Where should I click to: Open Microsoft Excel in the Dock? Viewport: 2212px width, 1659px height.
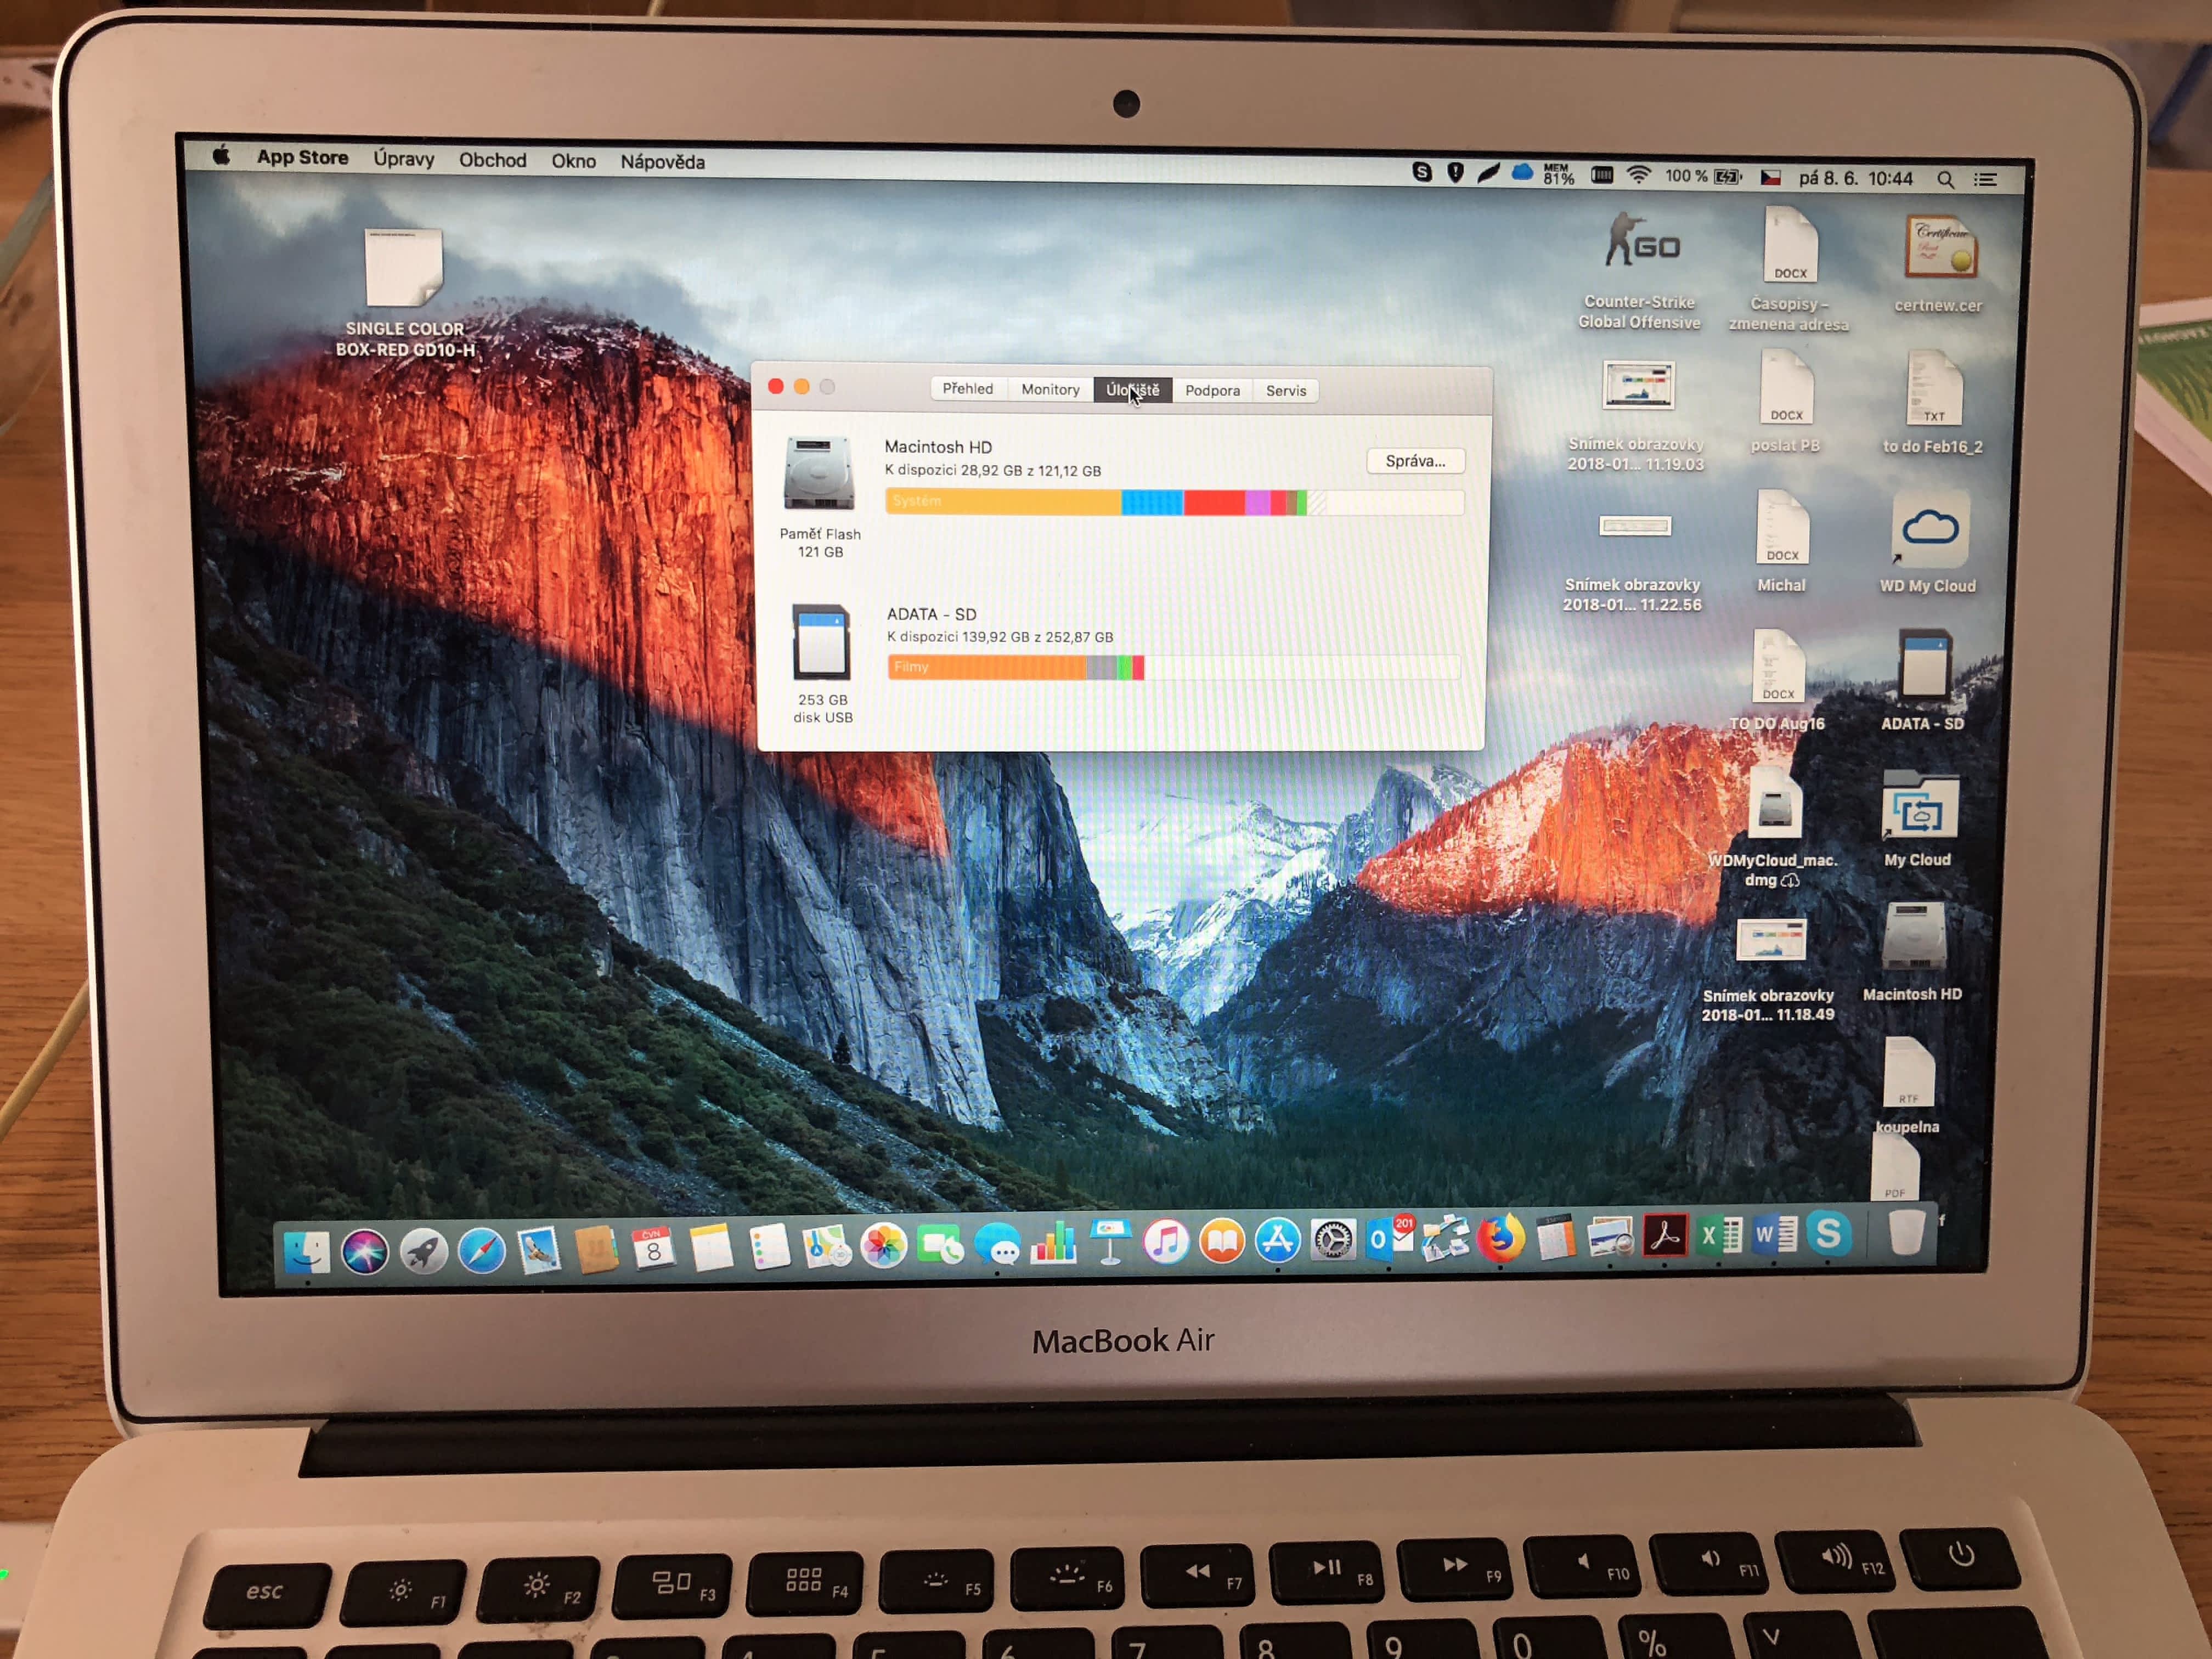[x=1720, y=1236]
